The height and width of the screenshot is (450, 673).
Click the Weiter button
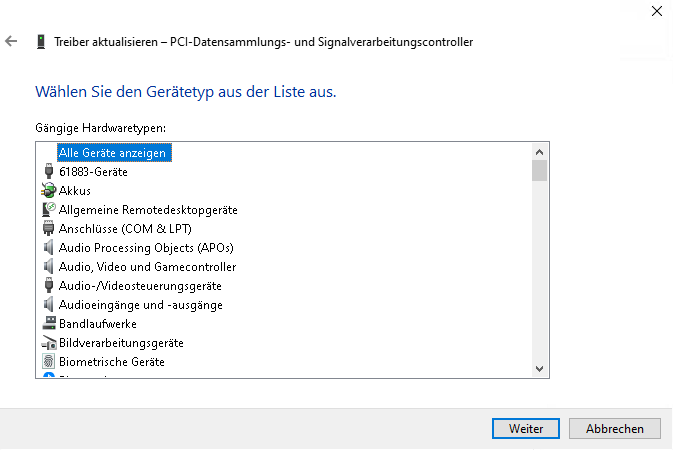[526, 429]
